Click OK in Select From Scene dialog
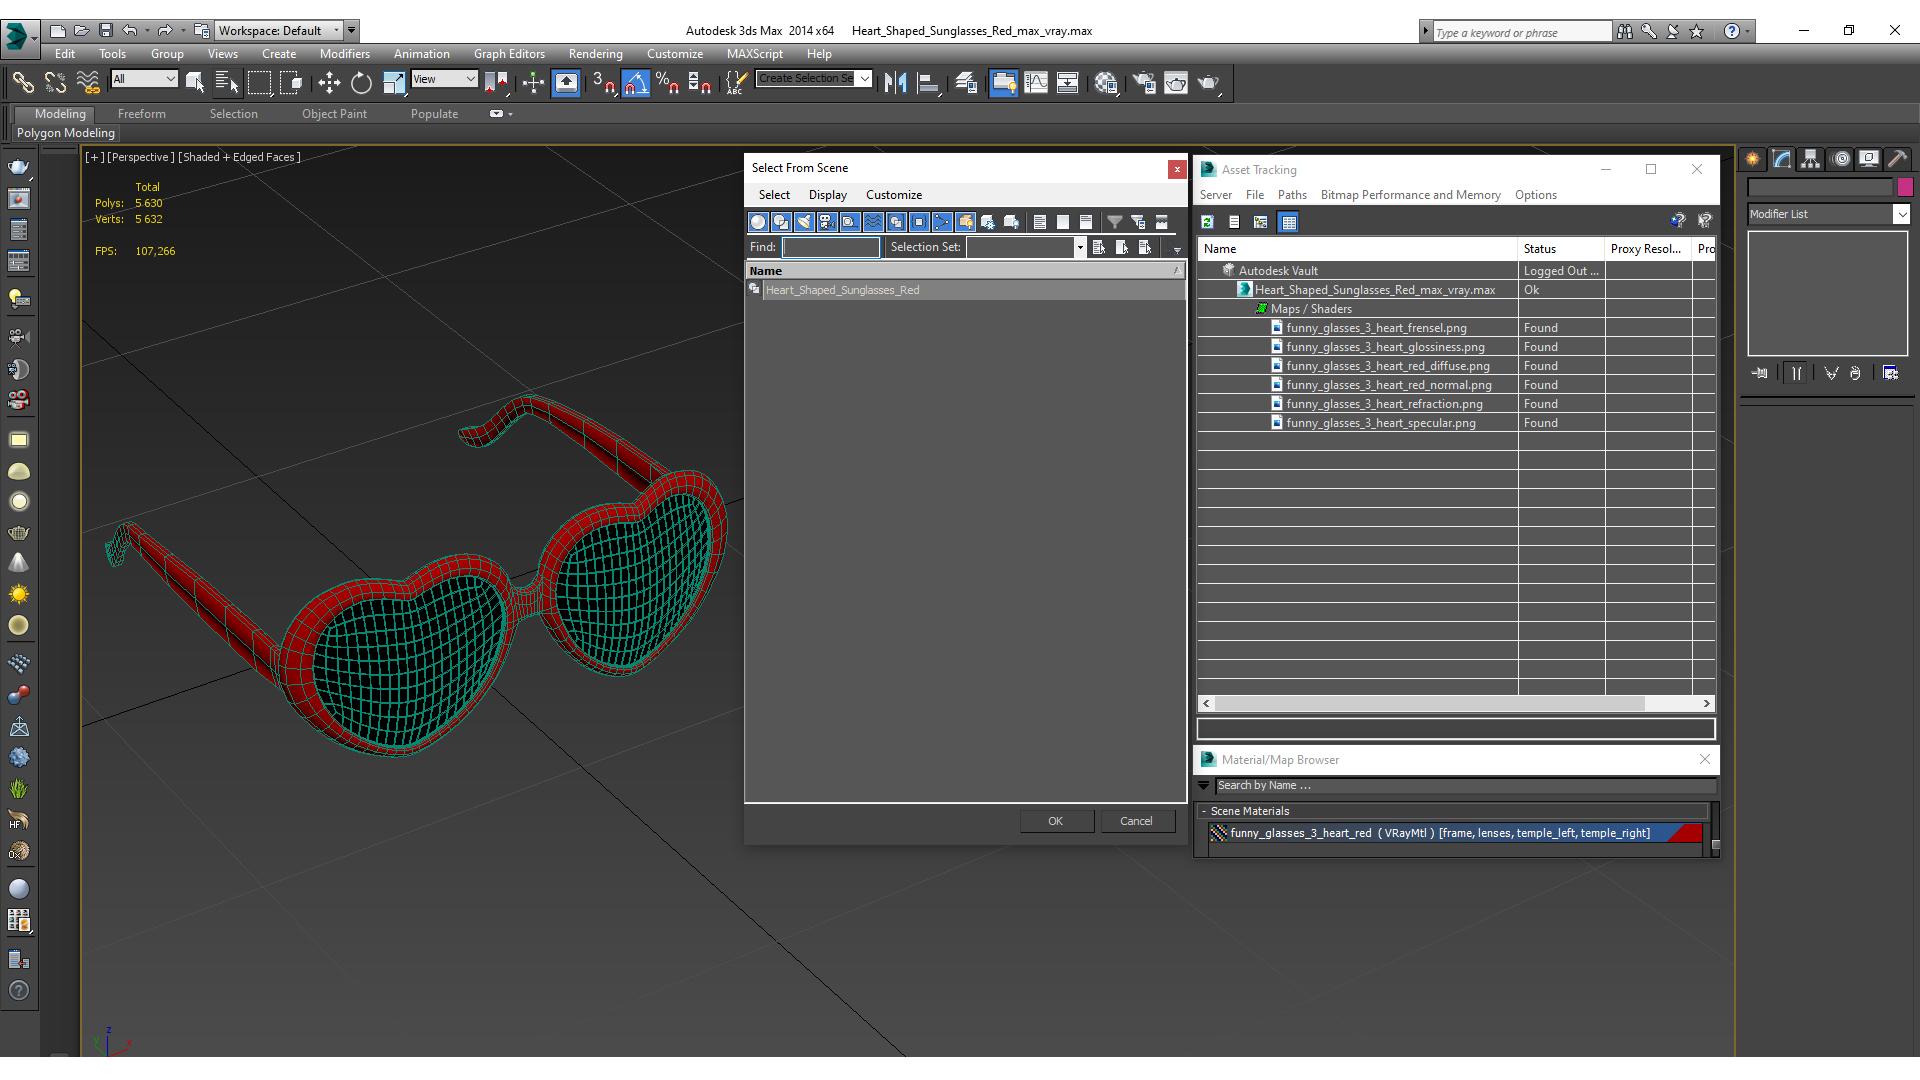 point(1055,821)
